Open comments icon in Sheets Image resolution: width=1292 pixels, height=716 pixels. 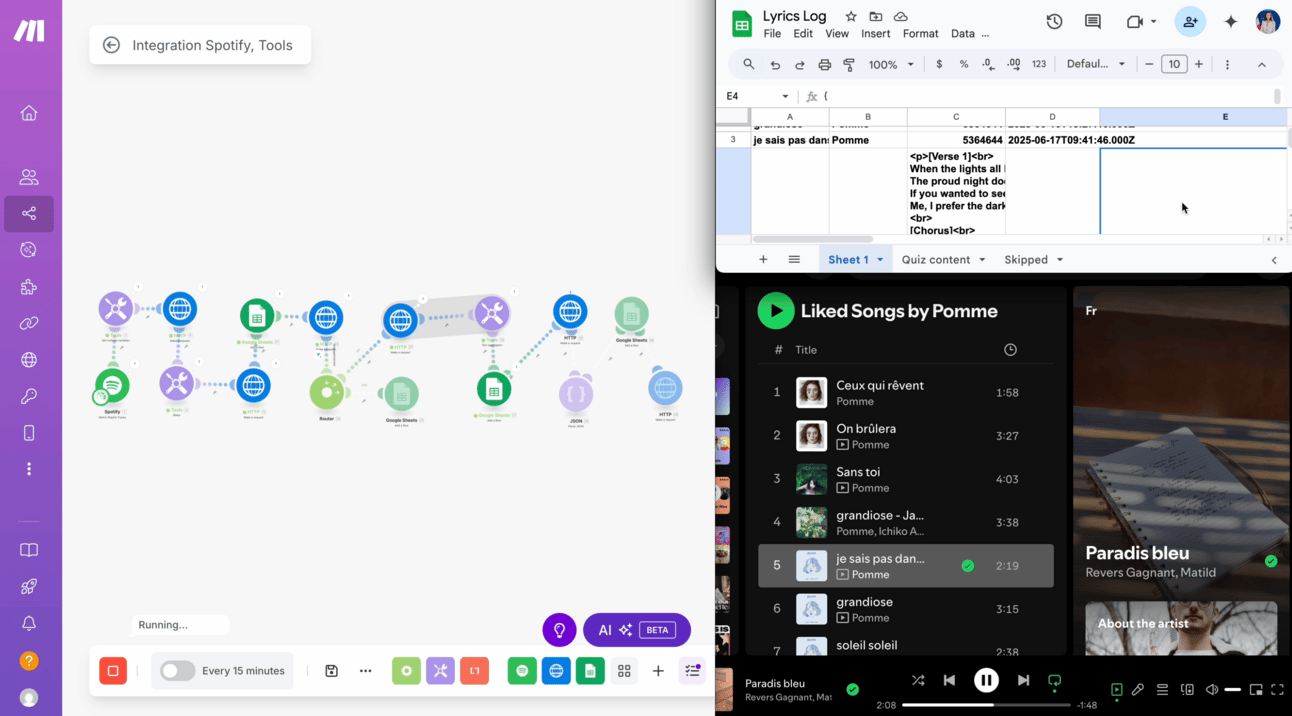[x=1093, y=21]
